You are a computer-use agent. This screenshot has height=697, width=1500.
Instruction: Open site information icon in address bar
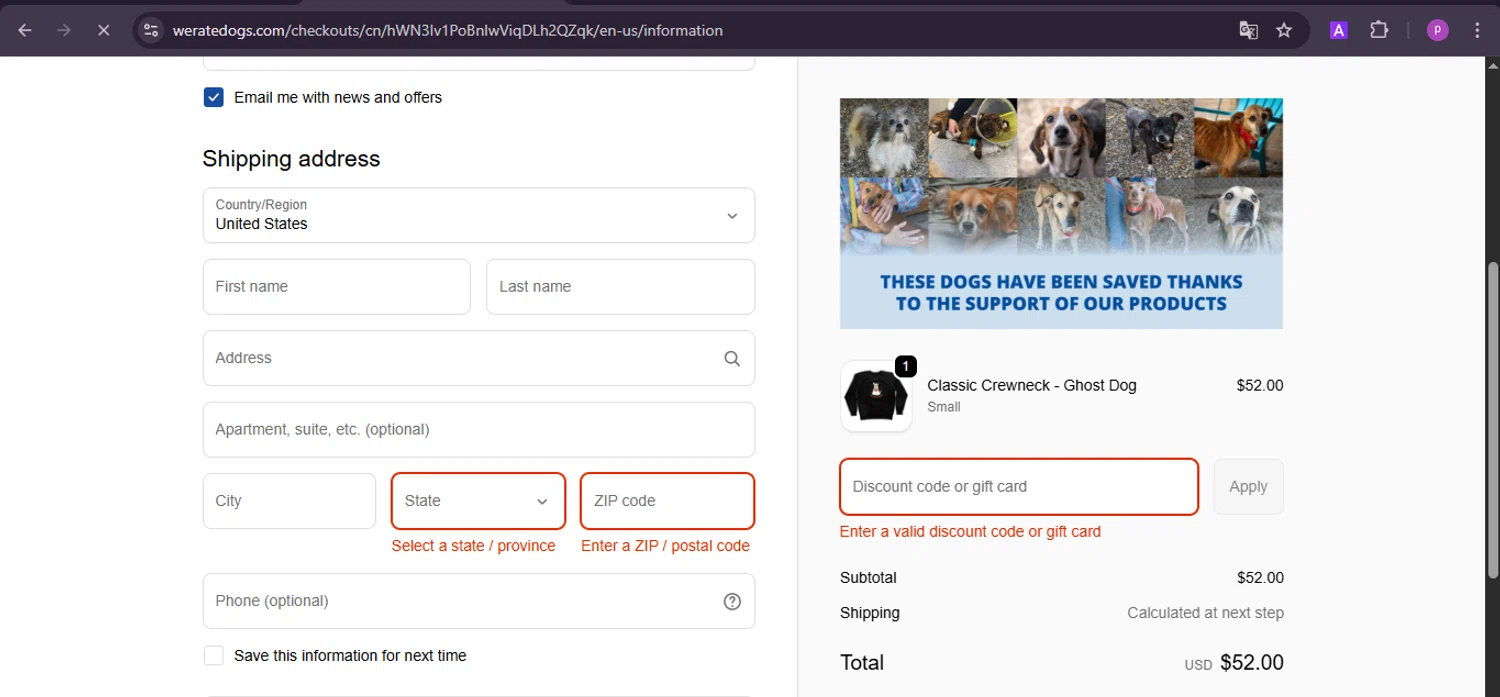pos(151,30)
